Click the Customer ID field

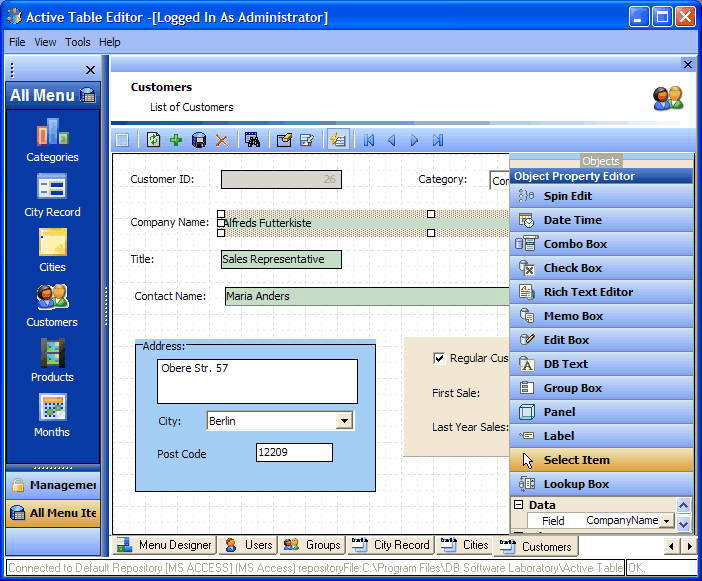click(281, 179)
